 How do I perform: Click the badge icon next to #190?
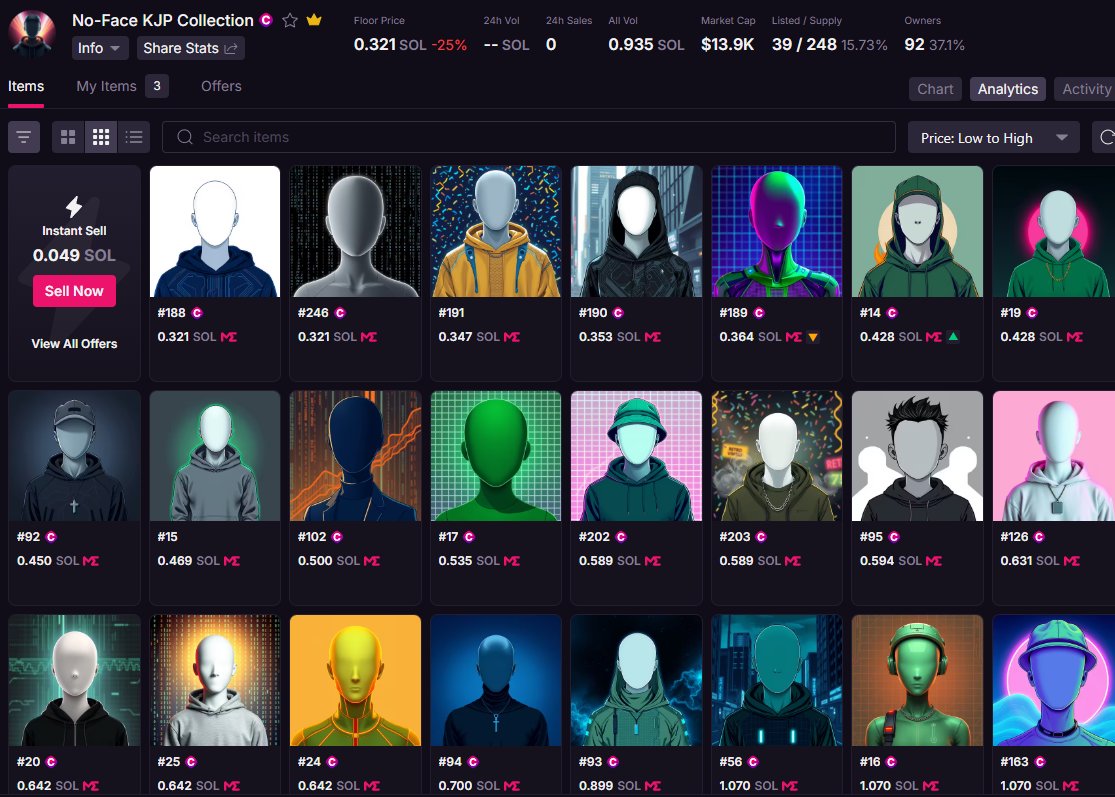(x=618, y=313)
